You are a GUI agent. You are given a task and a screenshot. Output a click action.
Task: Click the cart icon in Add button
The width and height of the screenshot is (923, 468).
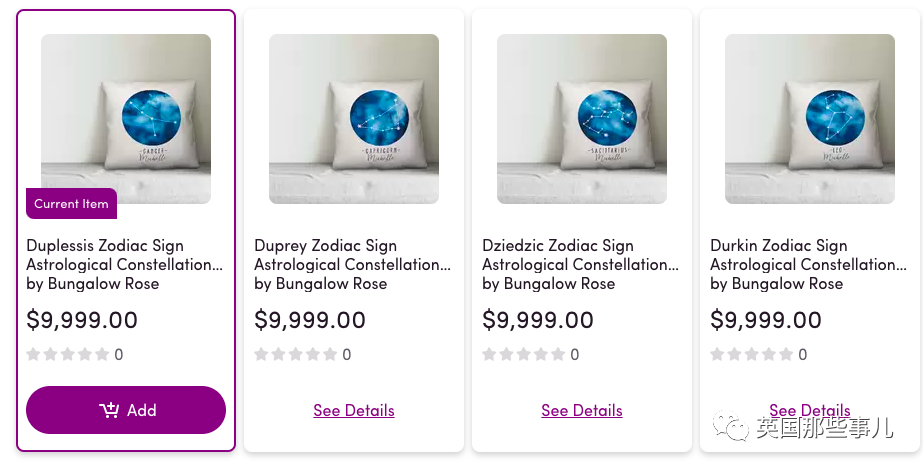[109, 410]
